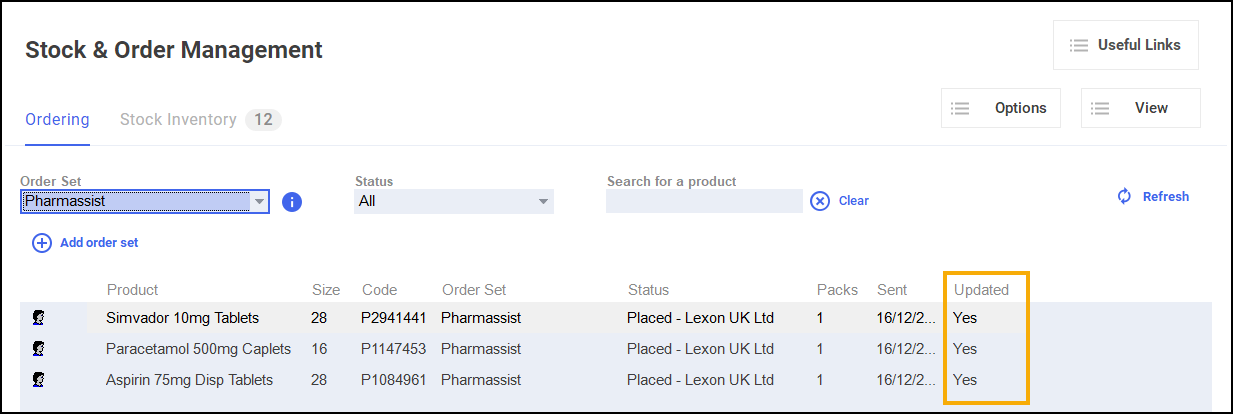The width and height of the screenshot is (1233, 414).
Task: Click the Add order set link
Action: 99,243
